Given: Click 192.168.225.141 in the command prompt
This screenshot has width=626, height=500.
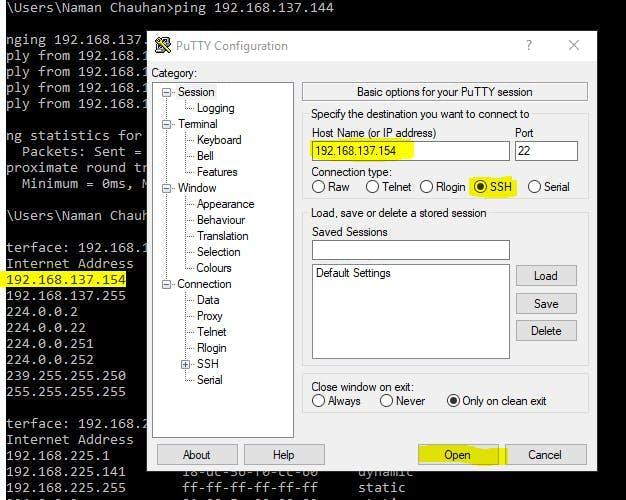Looking at the screenshot, I should pos(66,471).
